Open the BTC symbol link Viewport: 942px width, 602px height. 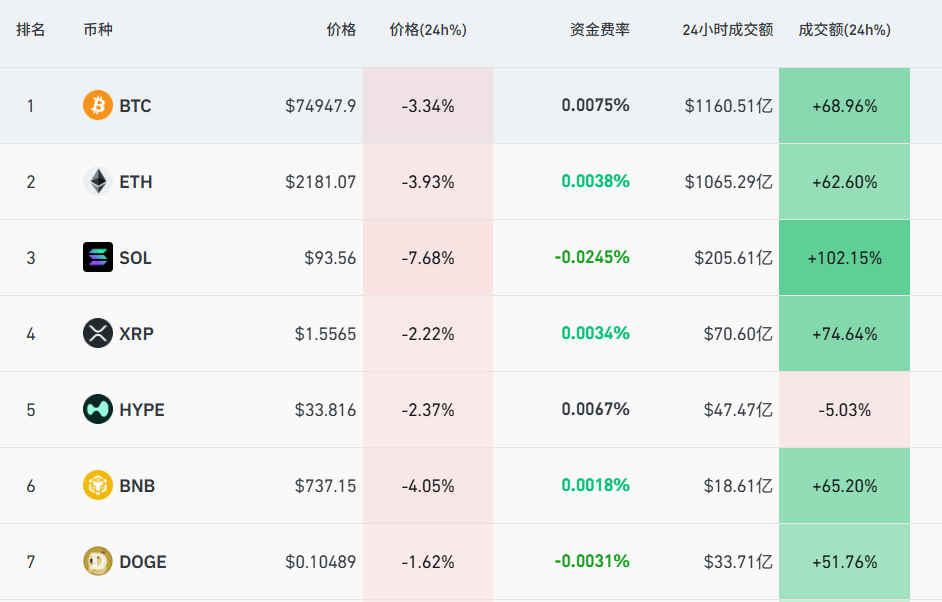click(x=135, y=106)
